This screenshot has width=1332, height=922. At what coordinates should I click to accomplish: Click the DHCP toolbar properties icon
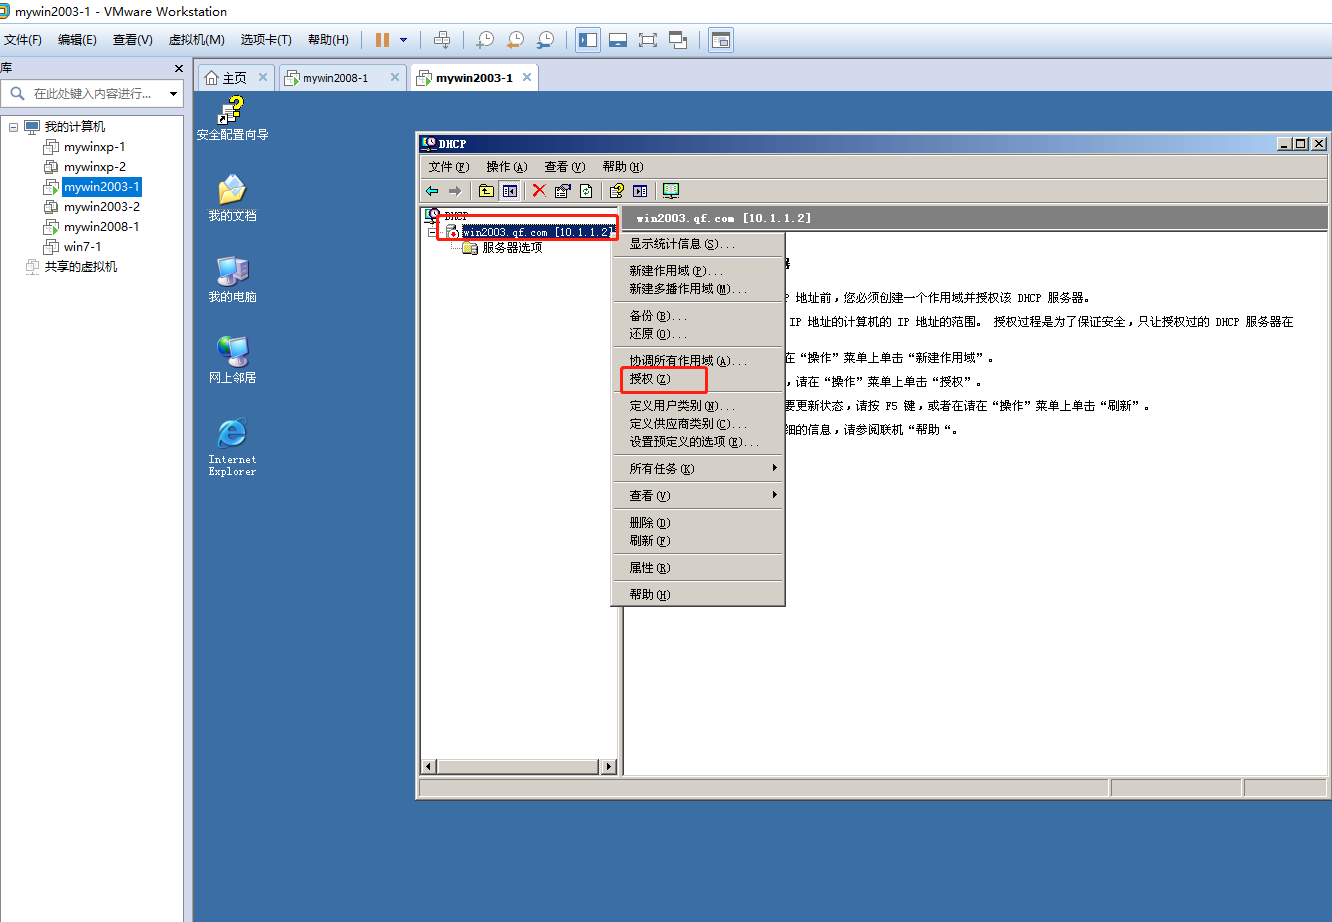point(563,191)
